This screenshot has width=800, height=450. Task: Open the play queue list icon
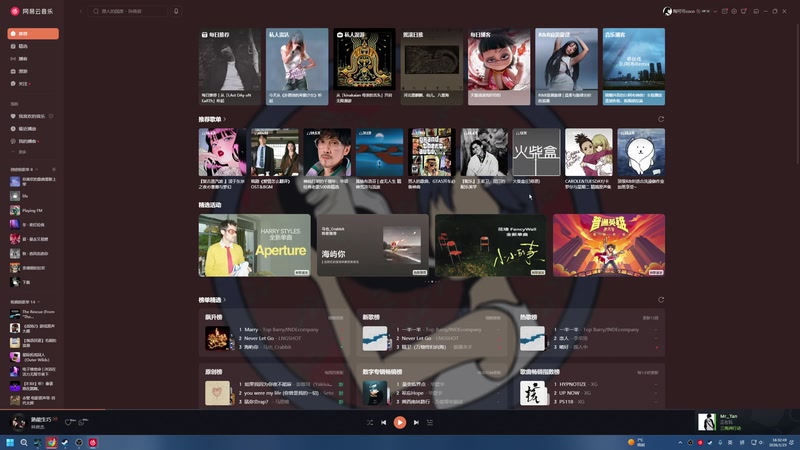coord(430,422)
